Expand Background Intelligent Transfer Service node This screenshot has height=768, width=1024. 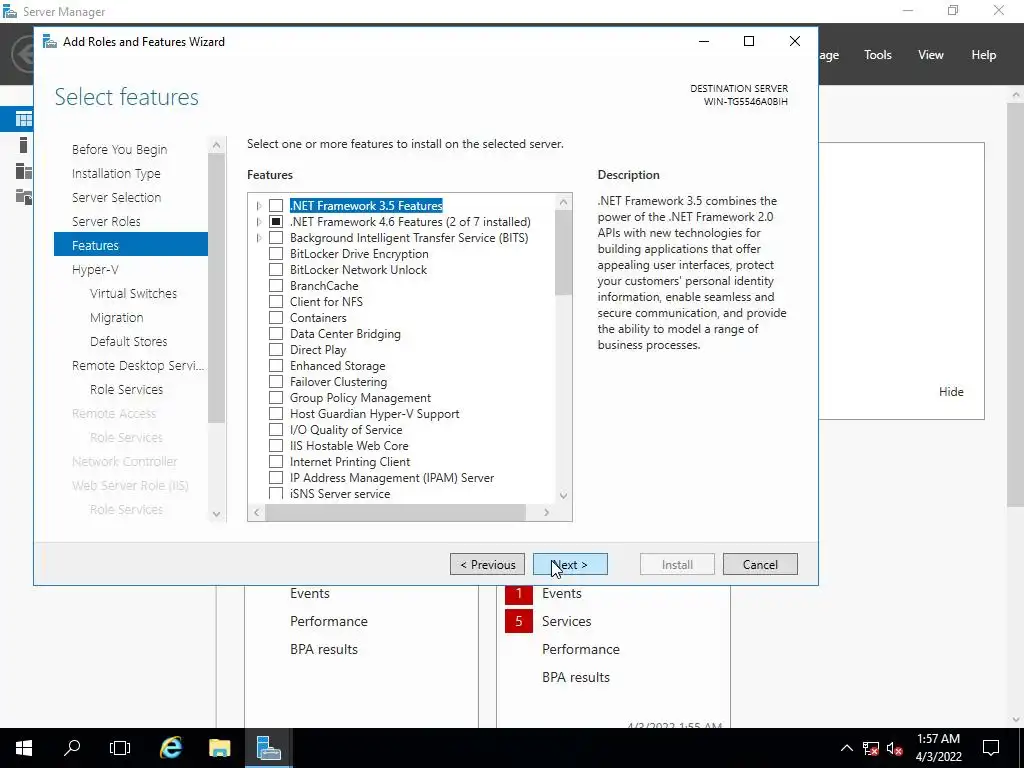click(259, 238)
